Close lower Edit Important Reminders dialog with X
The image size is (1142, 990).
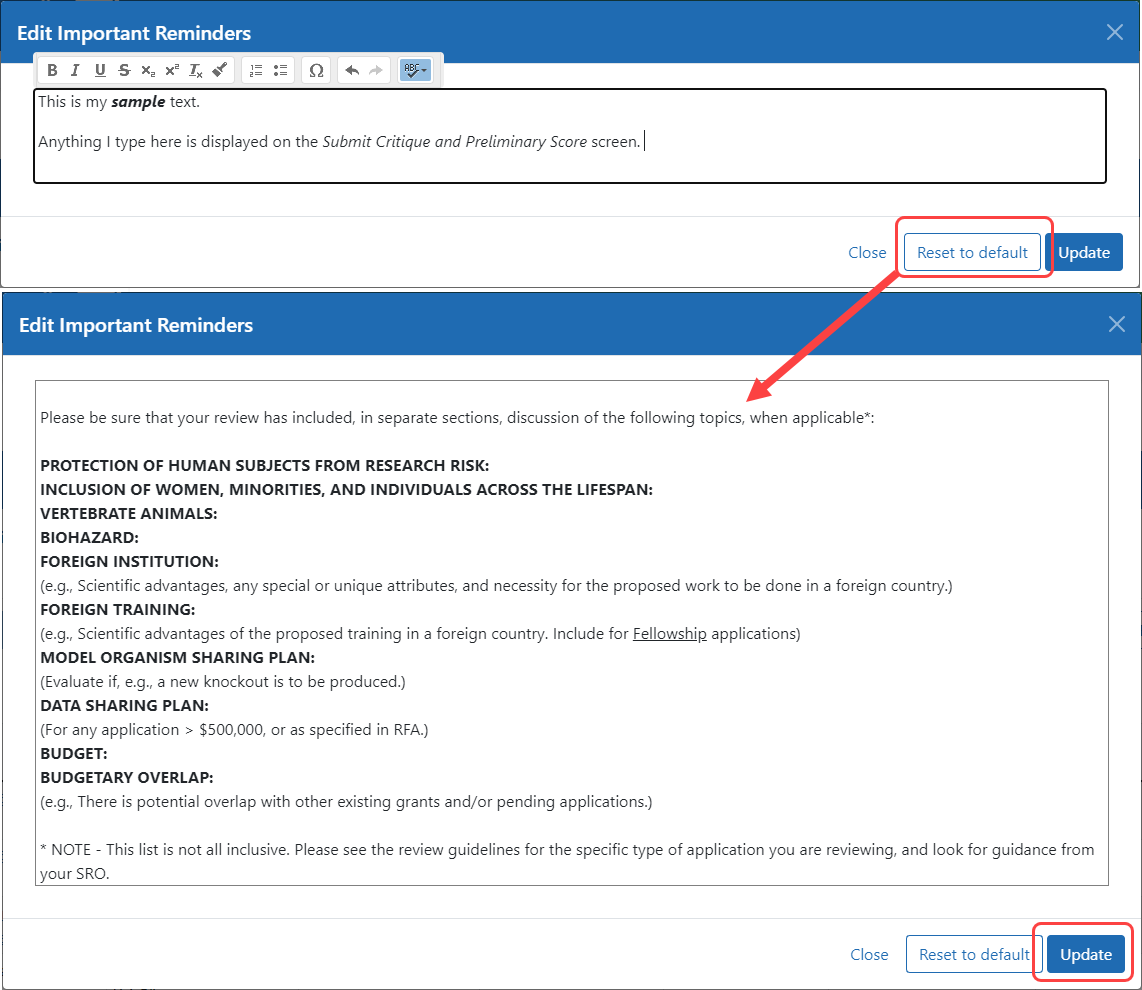pyautogui.click(x=1117, y=324)
